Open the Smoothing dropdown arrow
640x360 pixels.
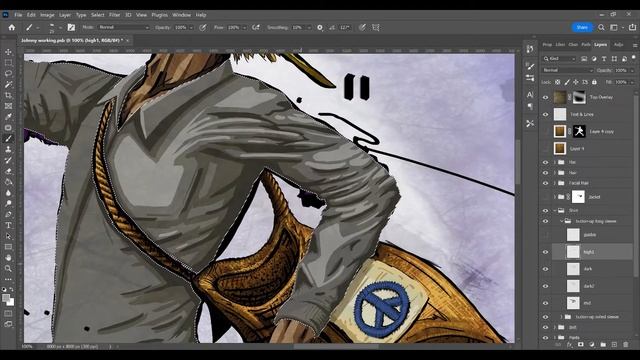[x=309, y=28]
